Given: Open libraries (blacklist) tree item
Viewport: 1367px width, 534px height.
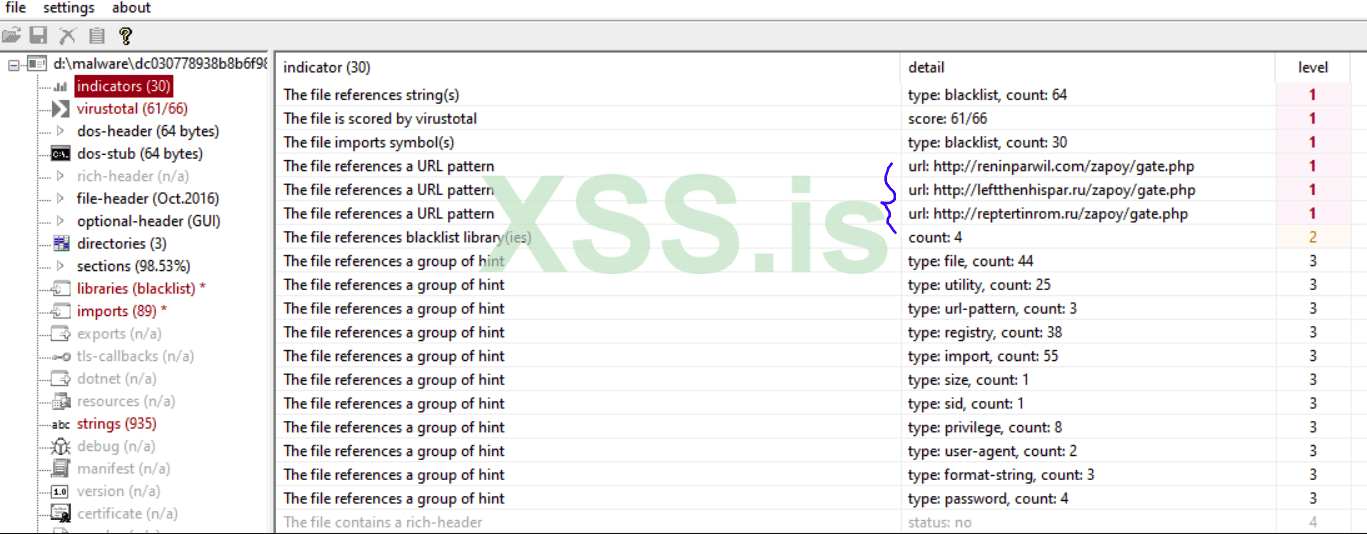Looking at the screenshot, I should tap(141, 289).
